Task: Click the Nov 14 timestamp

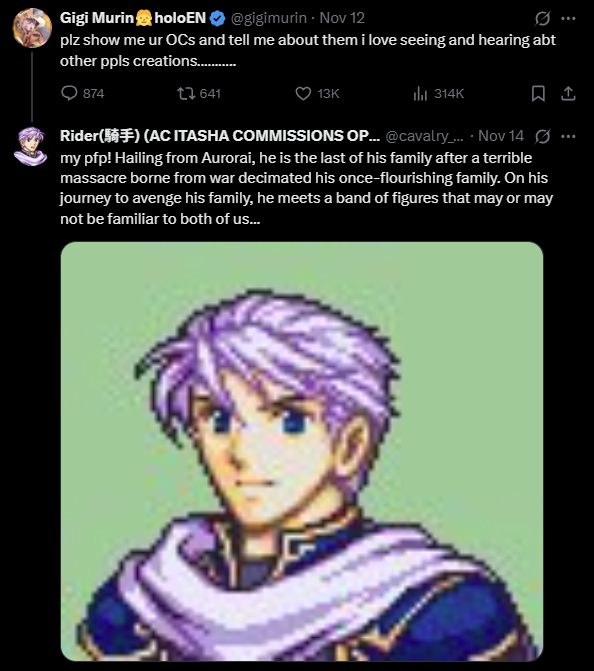Action: coord(501,136)
